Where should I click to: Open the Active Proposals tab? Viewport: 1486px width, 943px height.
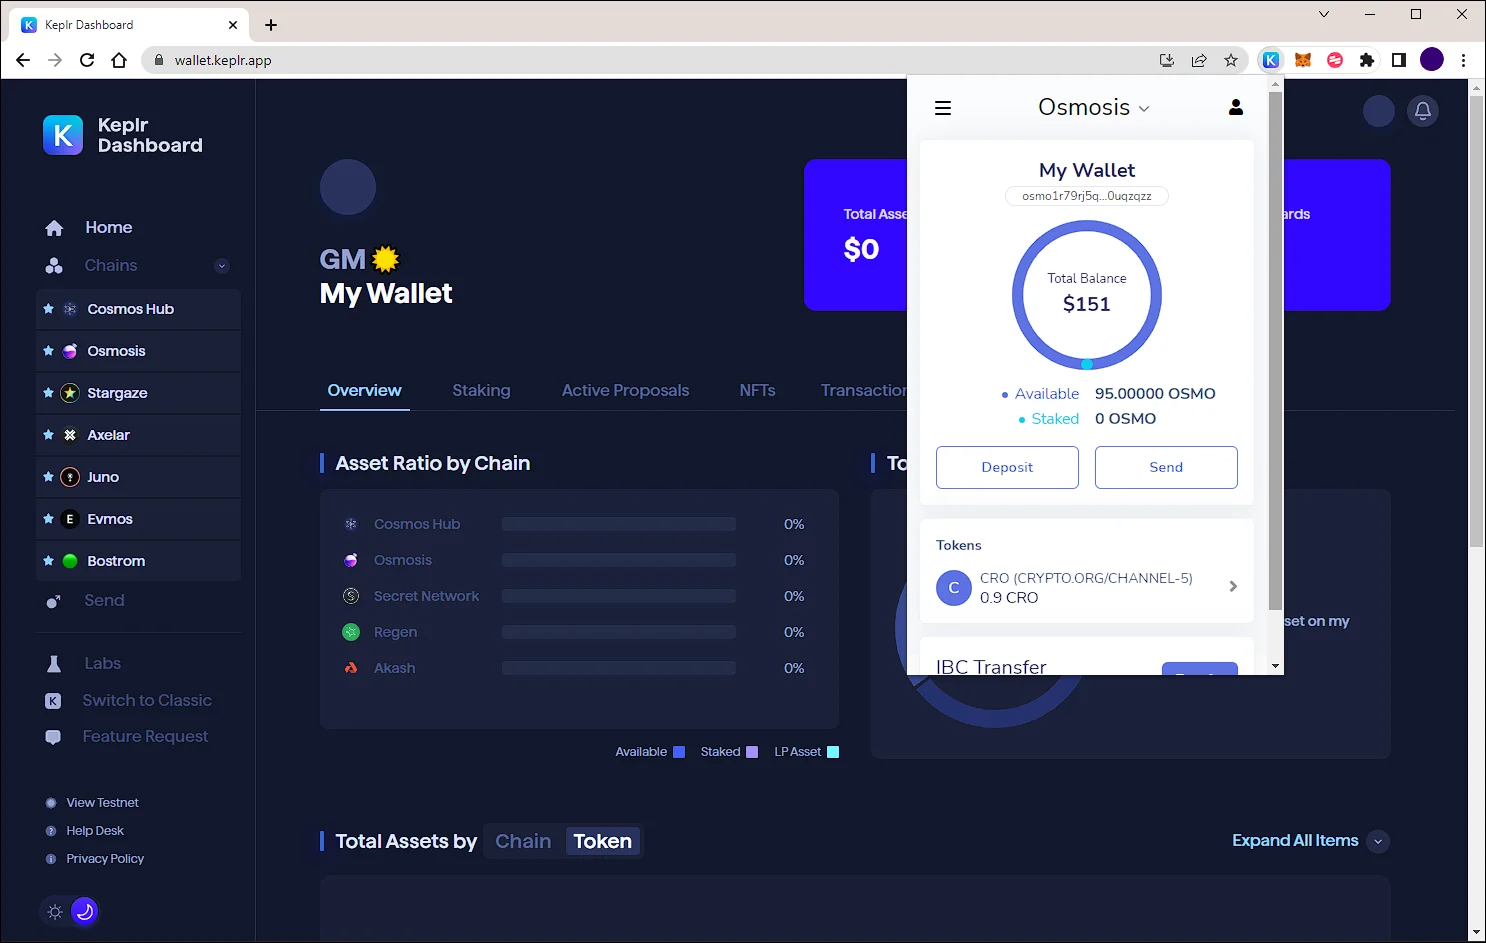tap(625, 390)
